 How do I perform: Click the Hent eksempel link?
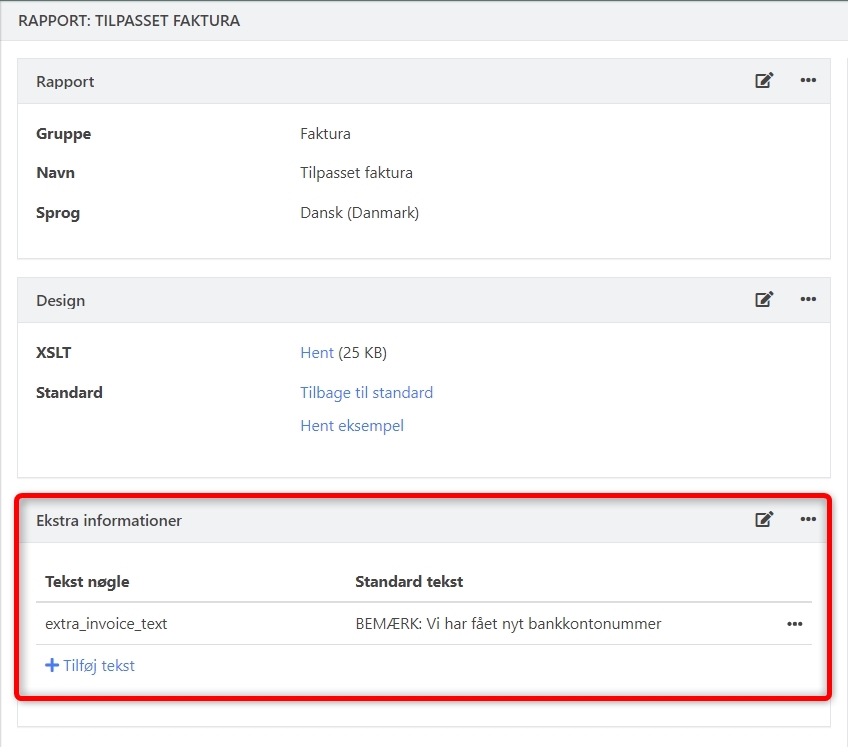[x=352, y=426]
